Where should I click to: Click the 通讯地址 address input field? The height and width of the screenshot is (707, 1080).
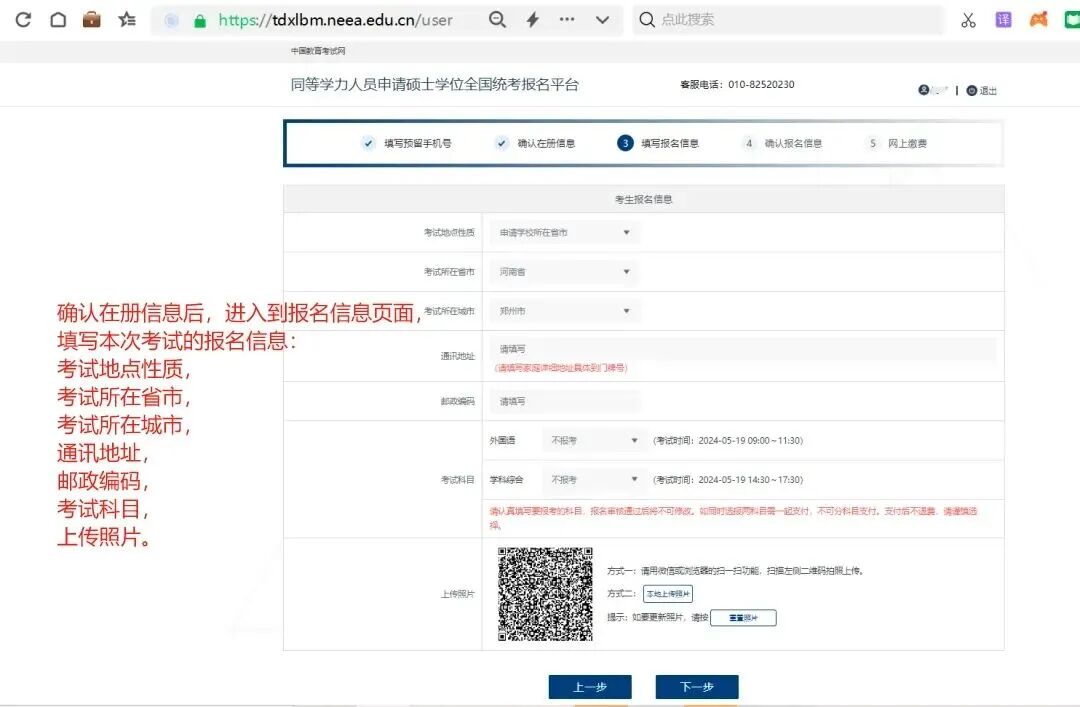[x=740, y=349]
